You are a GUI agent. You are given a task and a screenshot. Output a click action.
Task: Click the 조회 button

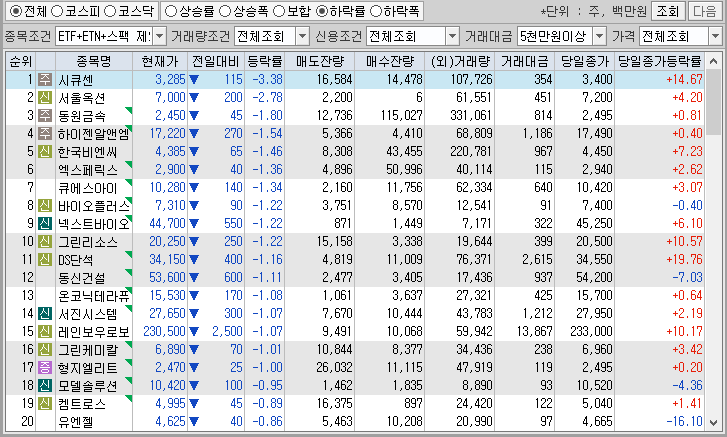point(668,11)
